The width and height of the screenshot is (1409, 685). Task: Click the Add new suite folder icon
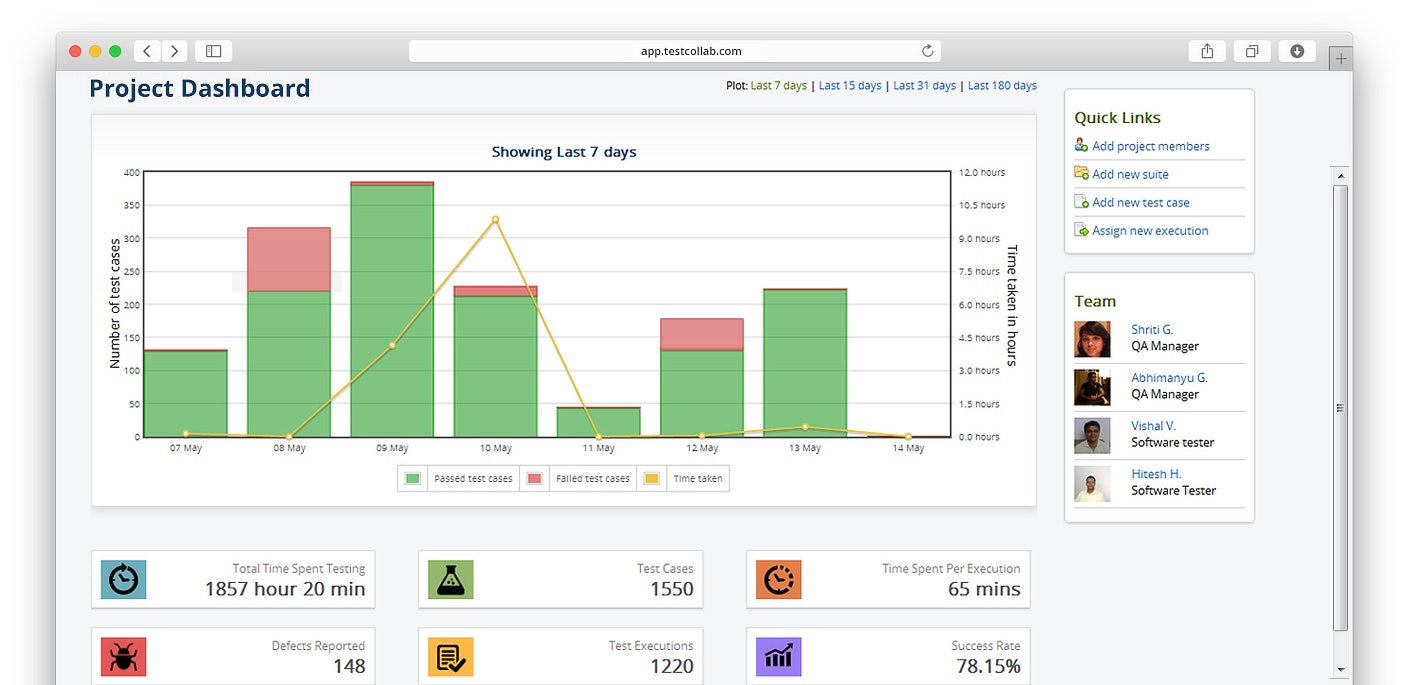[1081, 173]
